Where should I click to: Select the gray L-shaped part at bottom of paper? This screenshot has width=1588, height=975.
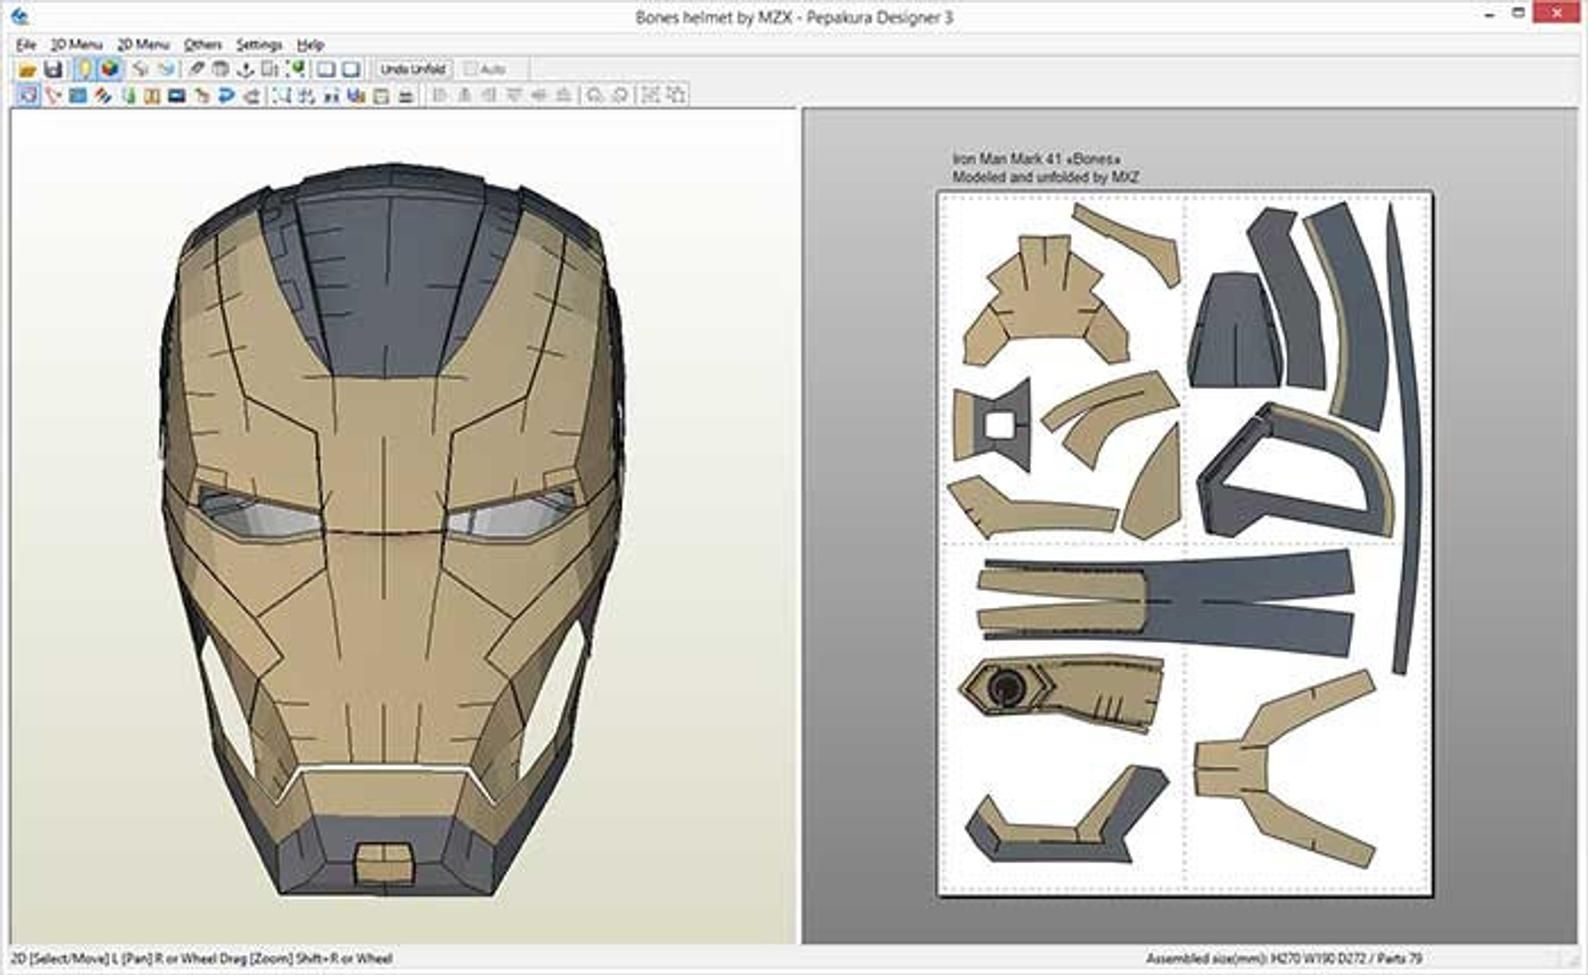click(x=1065, y=815)
